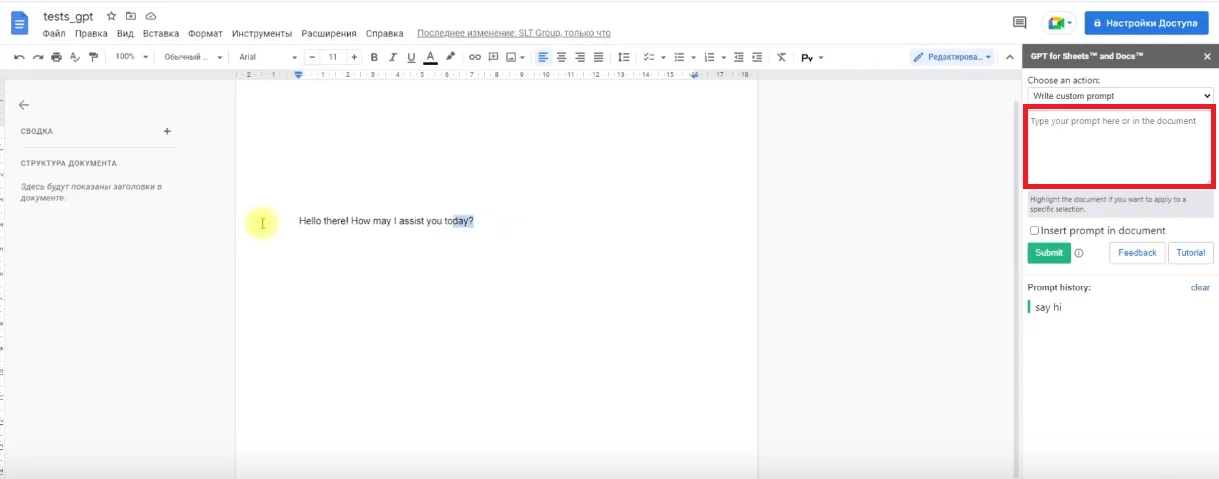Print the document using the printer icon
The width and height of the screenshot is (1219, 479).
(56, 57)
